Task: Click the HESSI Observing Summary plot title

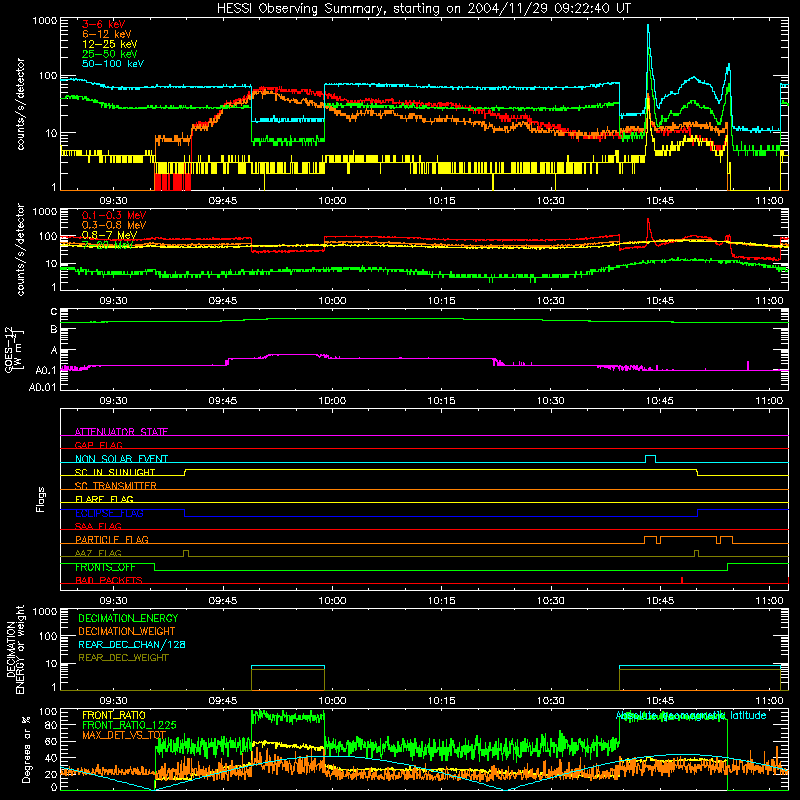Action: [423, 9]
